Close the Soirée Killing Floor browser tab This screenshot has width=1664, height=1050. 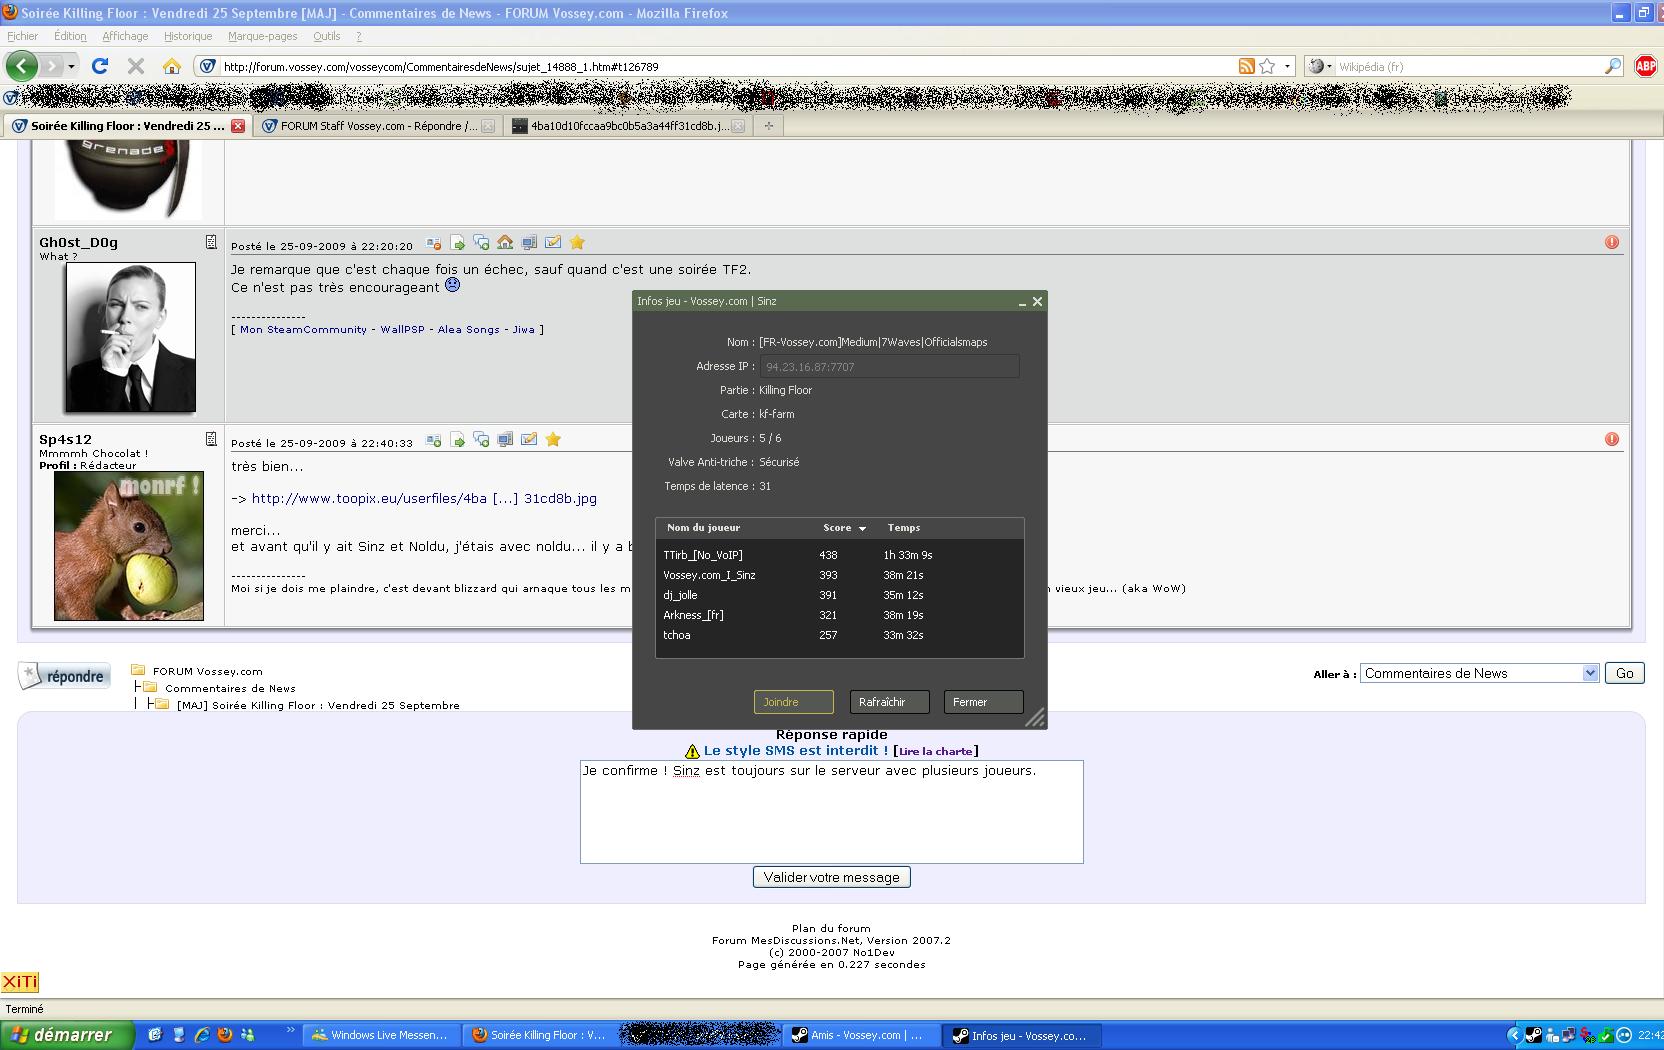238,126
